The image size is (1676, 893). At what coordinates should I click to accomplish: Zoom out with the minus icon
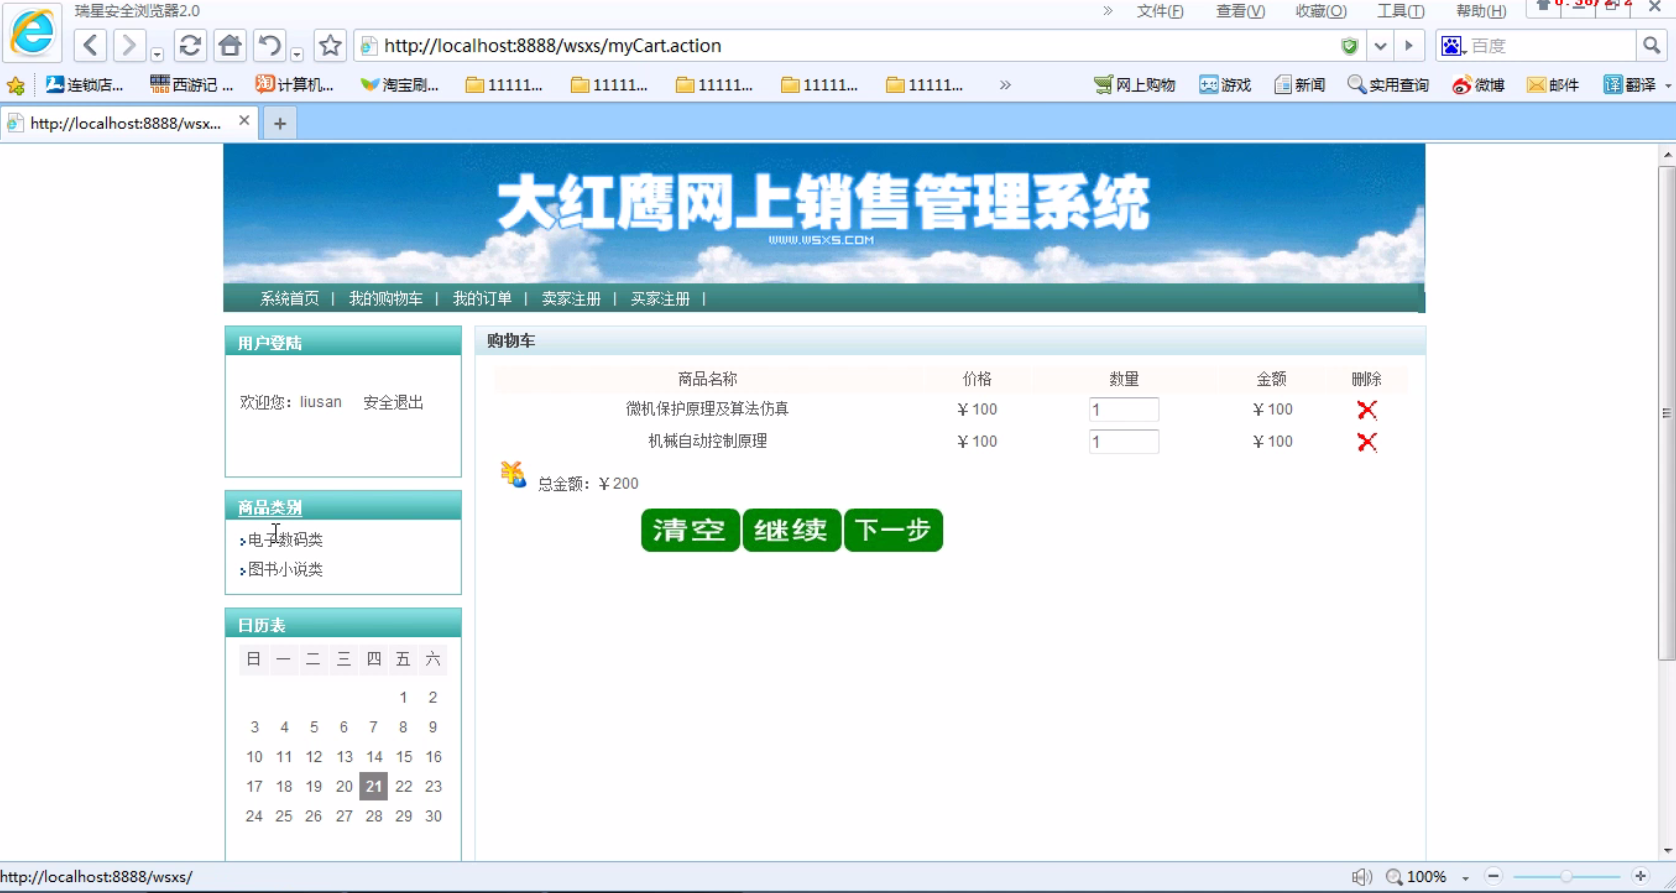point(1493,876)
